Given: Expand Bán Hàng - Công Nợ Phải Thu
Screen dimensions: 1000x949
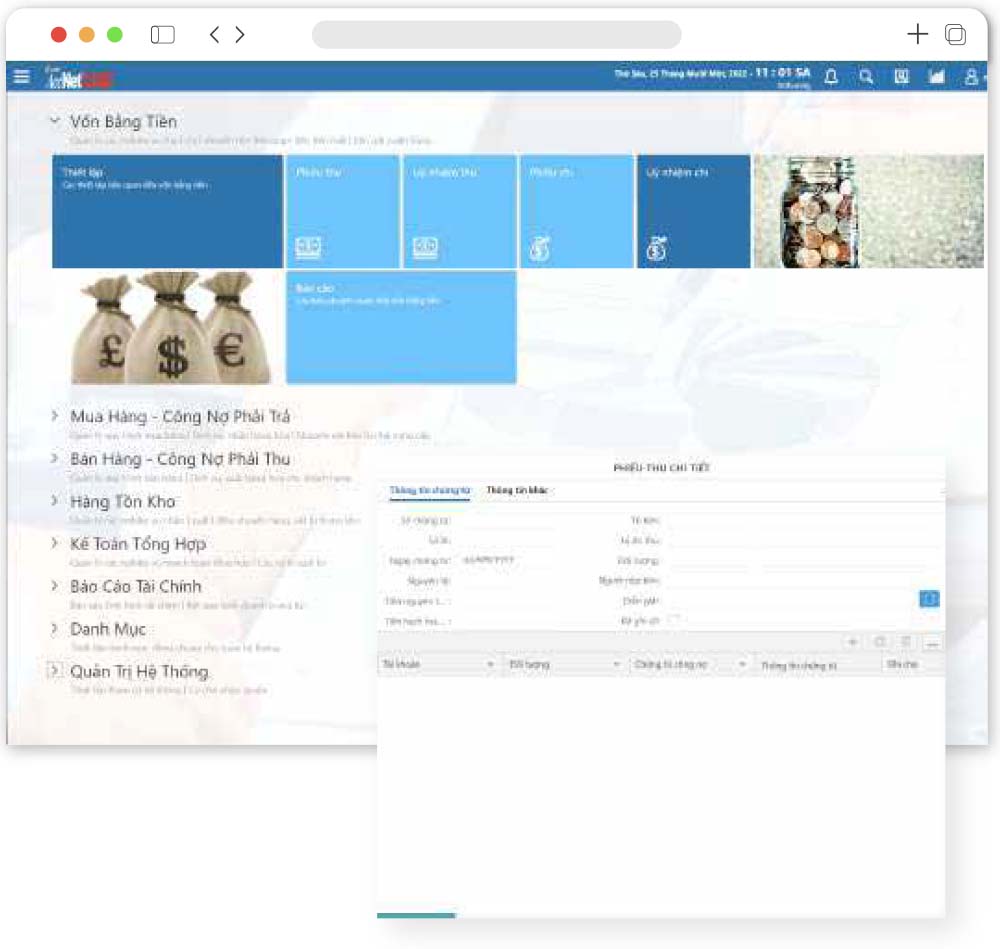Looking at the screenshot, I should (x=55, y=458).
